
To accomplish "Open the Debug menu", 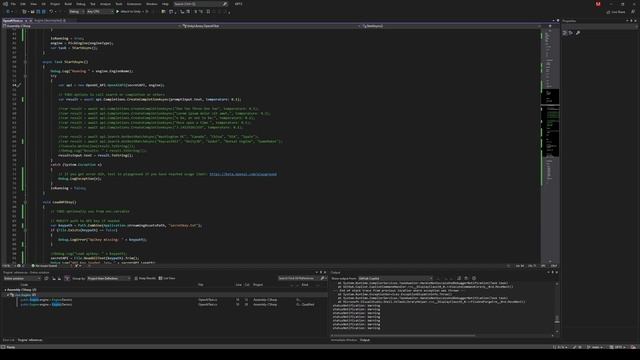I will click(81, 4).
